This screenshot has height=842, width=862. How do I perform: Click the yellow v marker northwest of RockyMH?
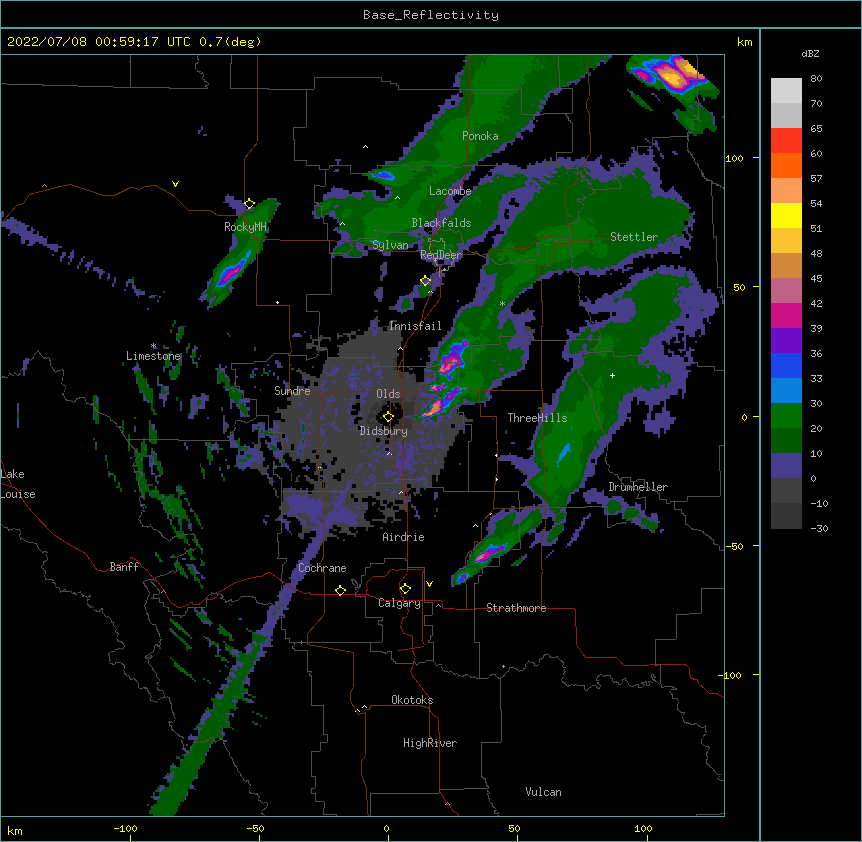point(175,184)
